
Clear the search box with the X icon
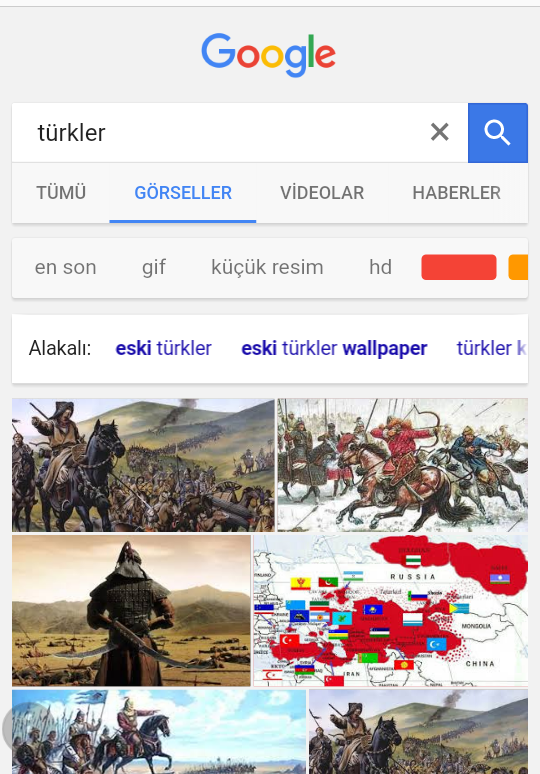pos(439,132)
